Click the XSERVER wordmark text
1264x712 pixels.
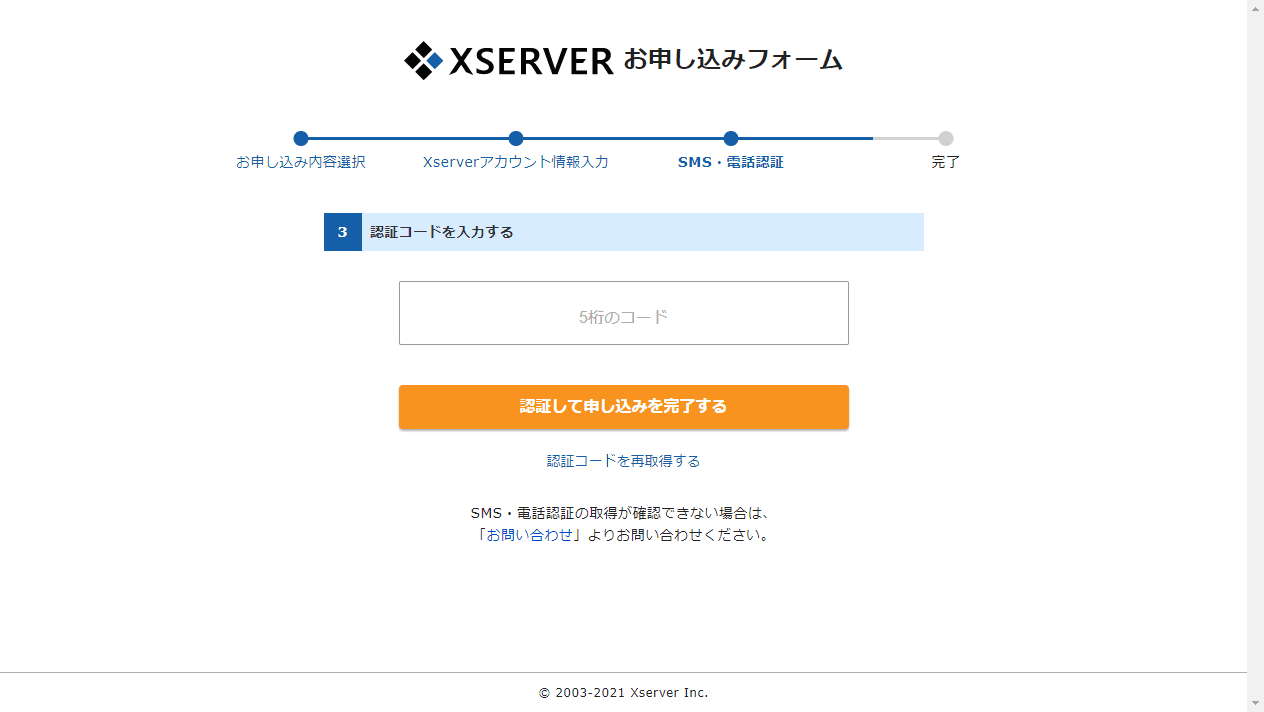click(531, 61)
